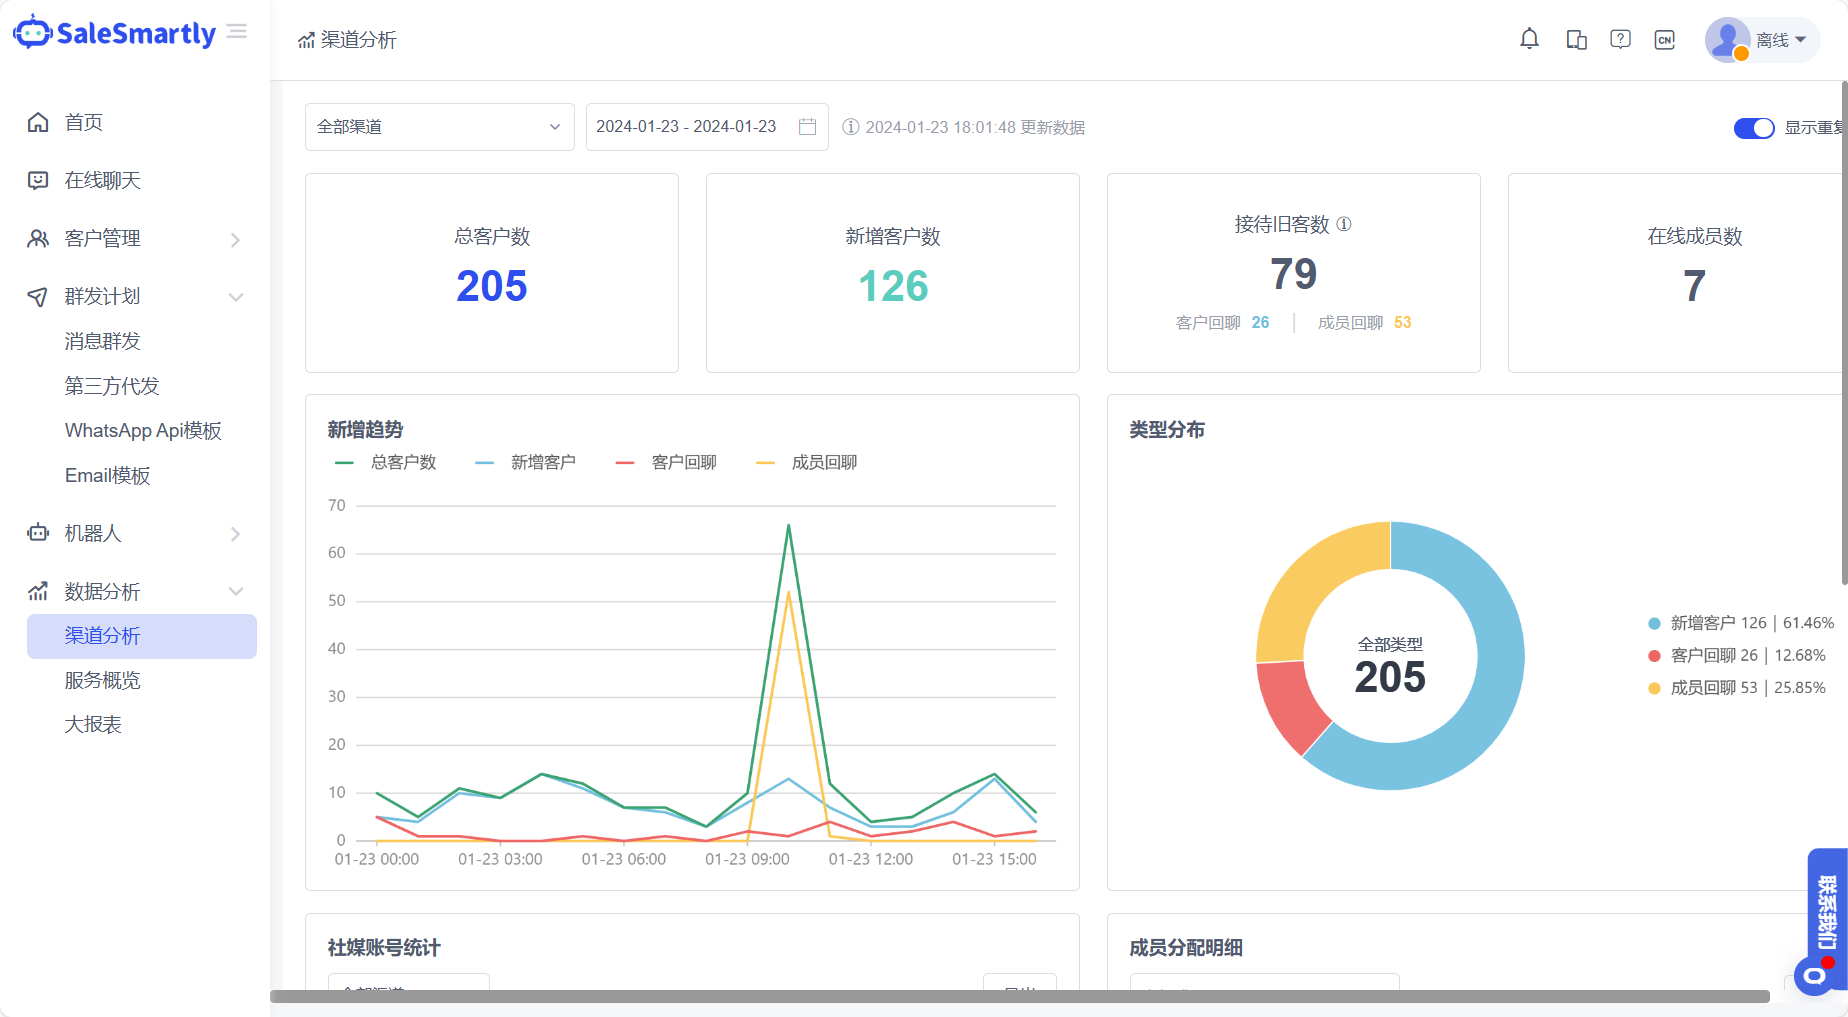This screenshot has height=1017, width=1848.
Task: Click the robot icon beside 机器人
Action: 38,533
